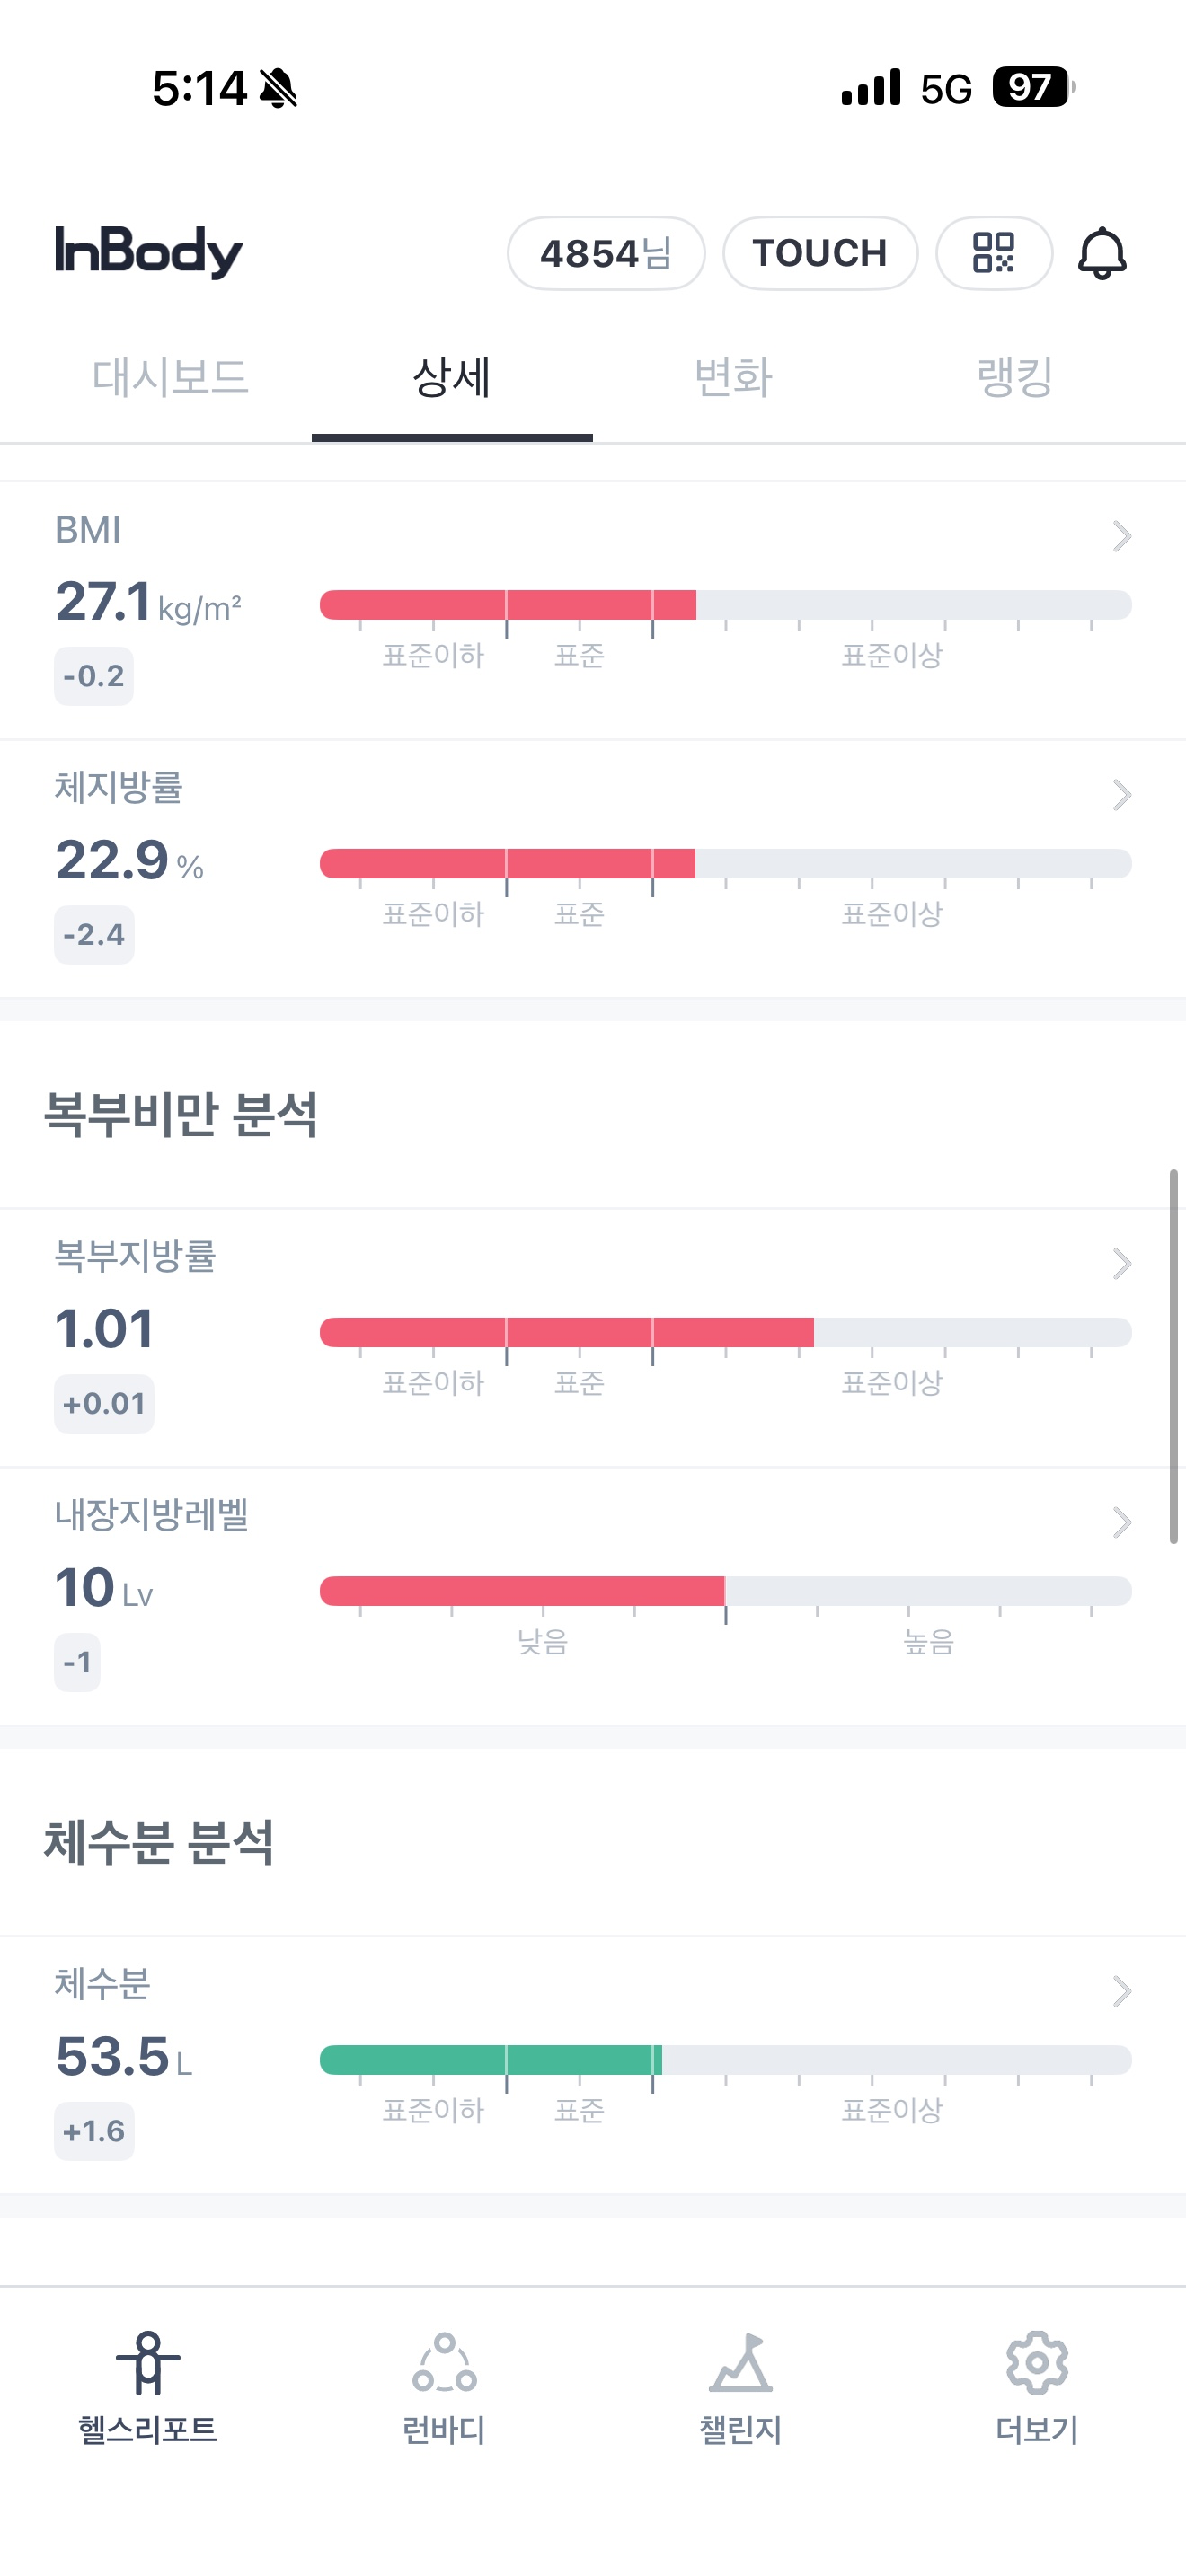Expand the 복부지방률 detail chevron
This screenshot has width=1186, height=2576.
(1122, 1264)
